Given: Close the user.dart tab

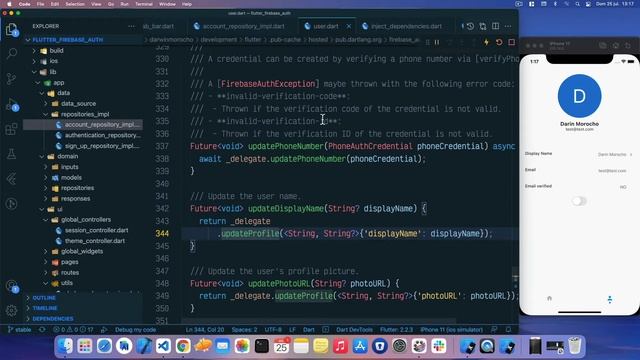Looking at the screenshot, I should click(349, 26).
